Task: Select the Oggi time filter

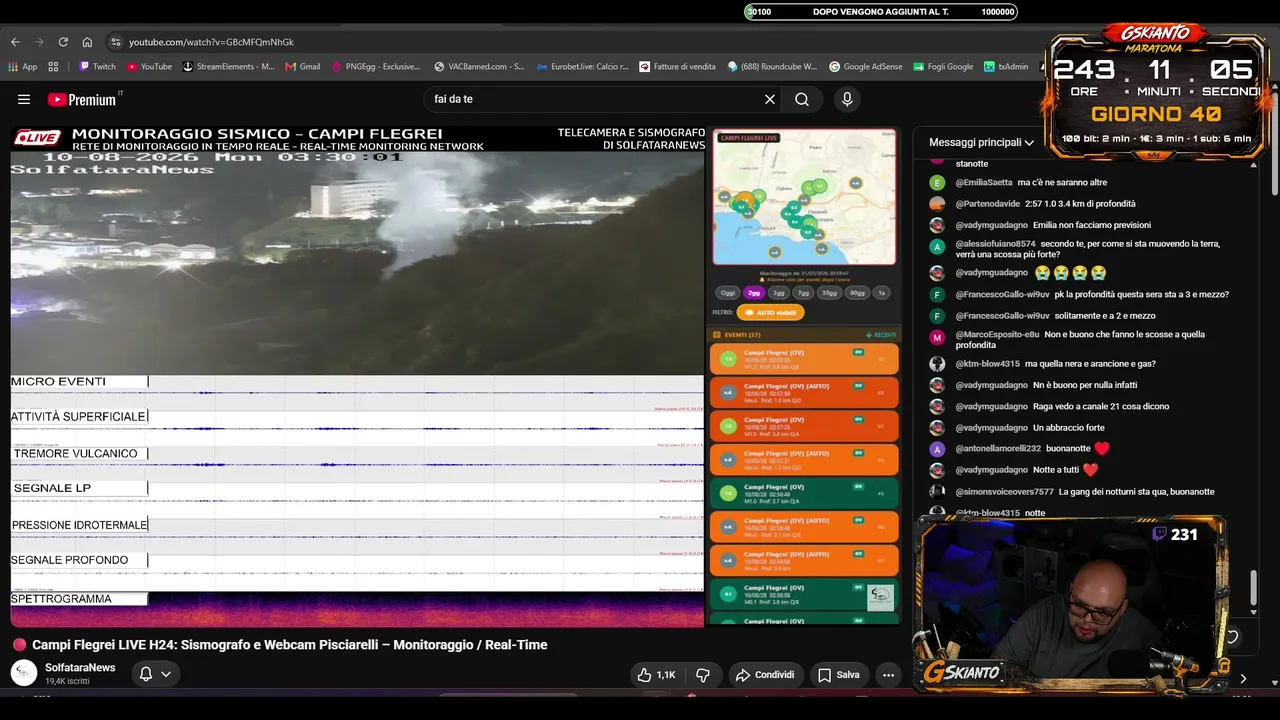Action: coord(728,293)
